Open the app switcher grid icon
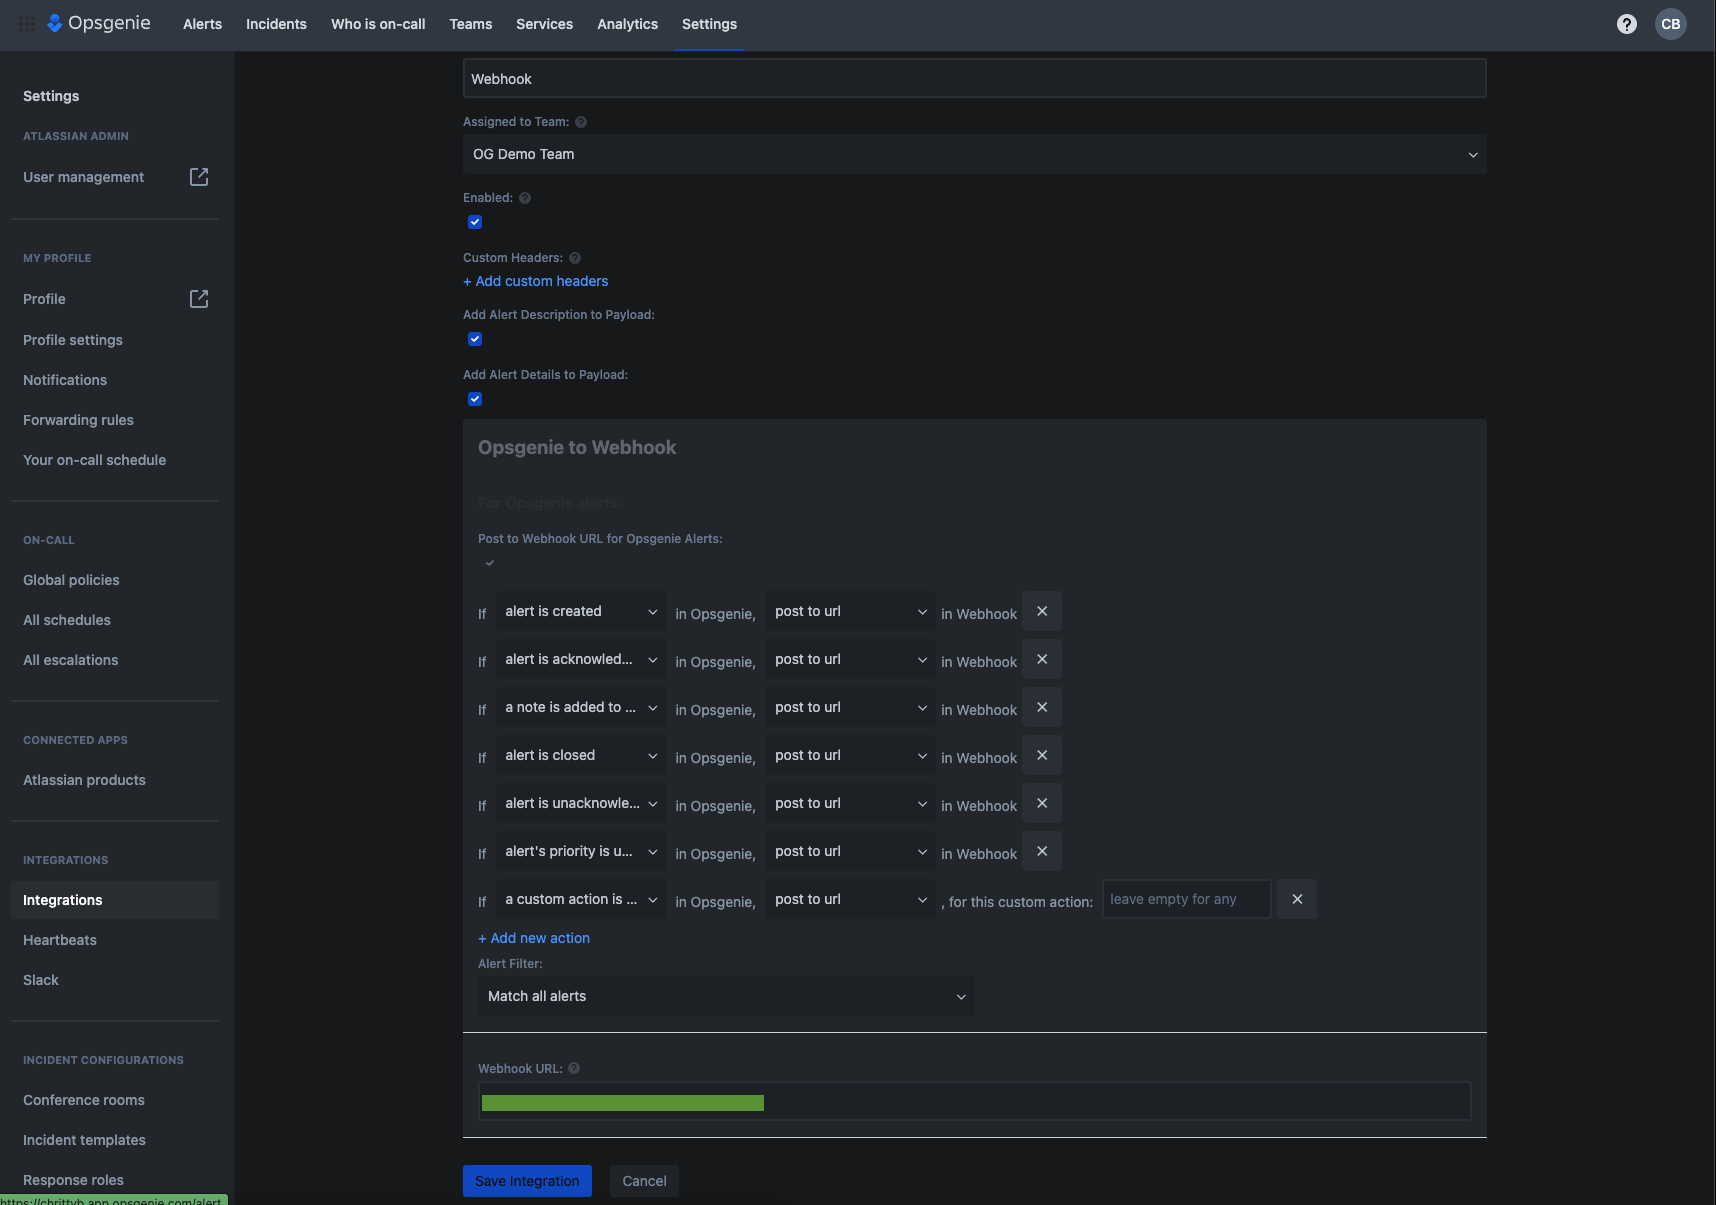This screenshot has width=1716, height=1205. tap(27, 24)
